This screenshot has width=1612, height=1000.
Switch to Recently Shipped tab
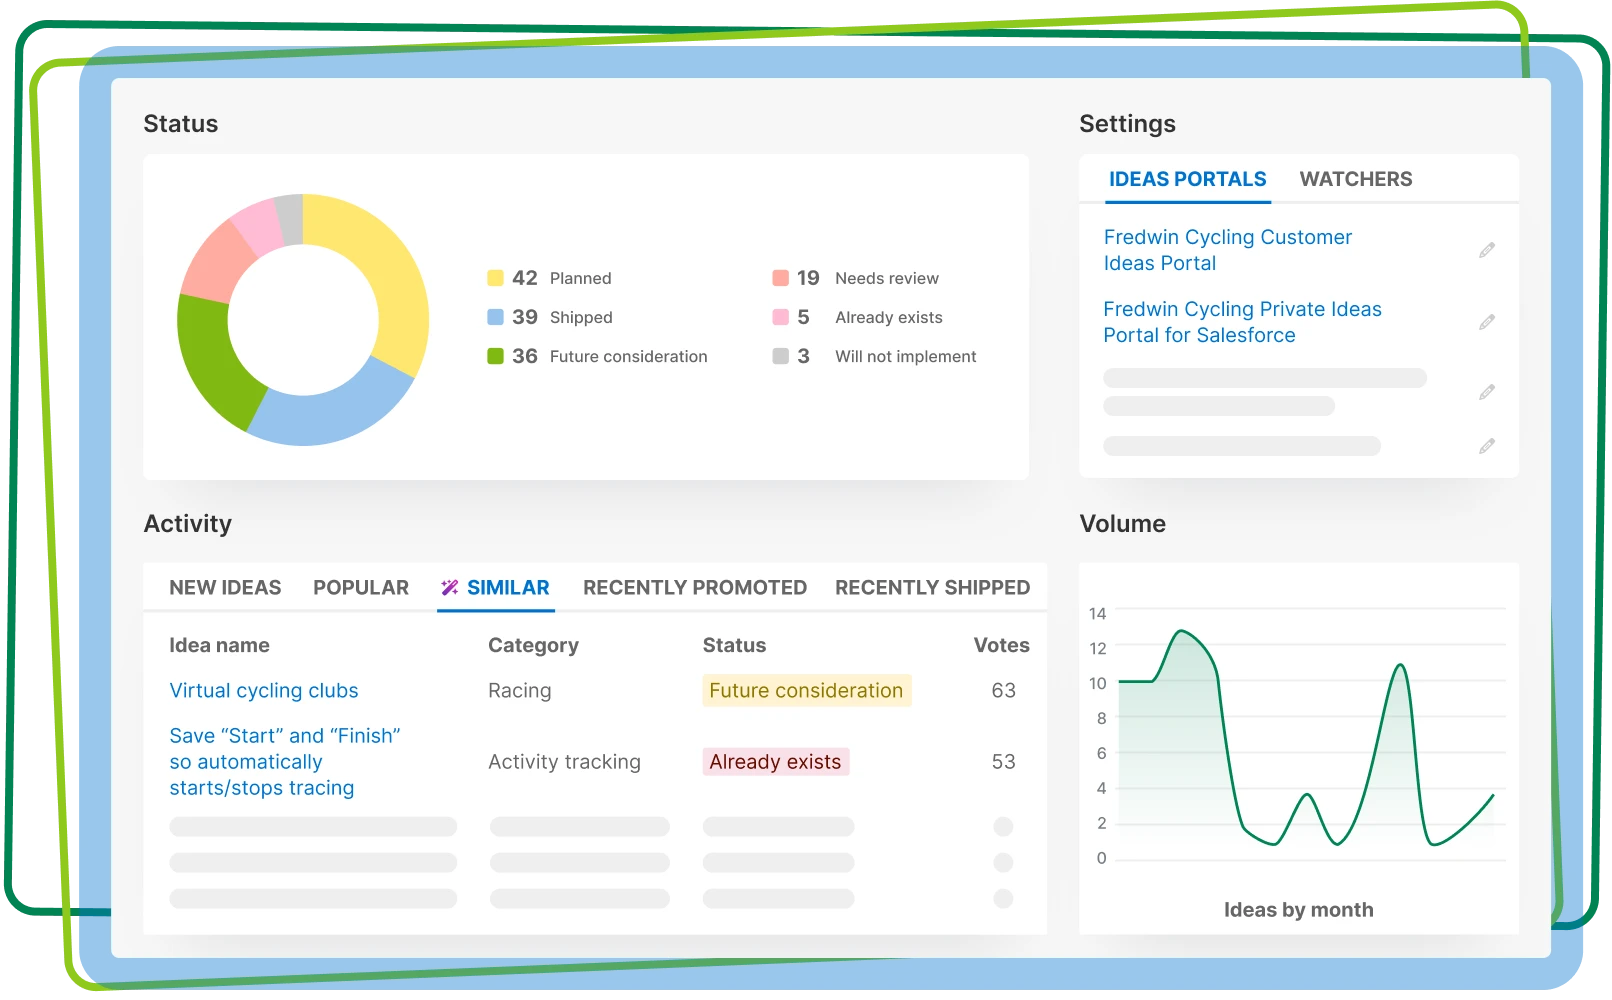932,588
